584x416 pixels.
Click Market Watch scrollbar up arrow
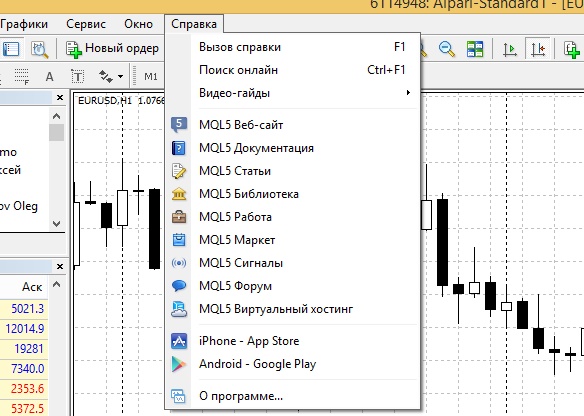click(57, 285)
